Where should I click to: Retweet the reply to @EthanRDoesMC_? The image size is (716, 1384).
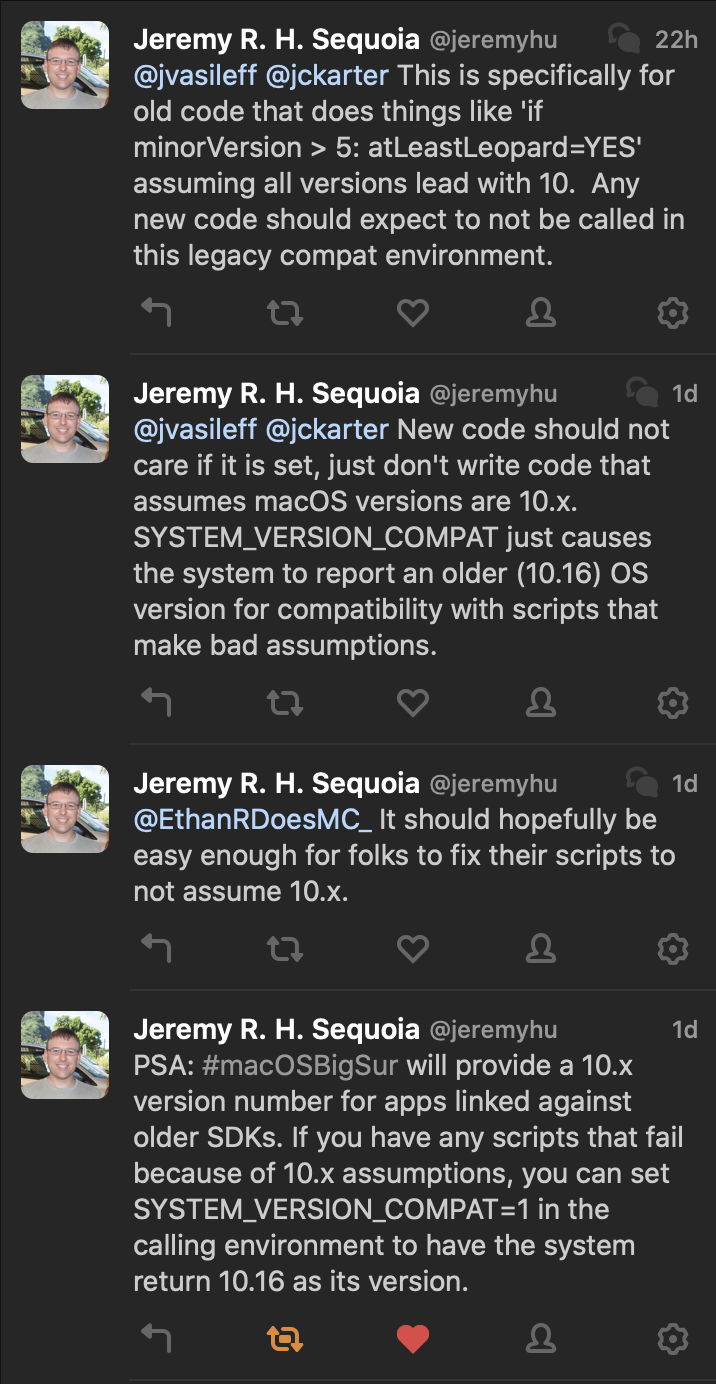tap(285, 948)
